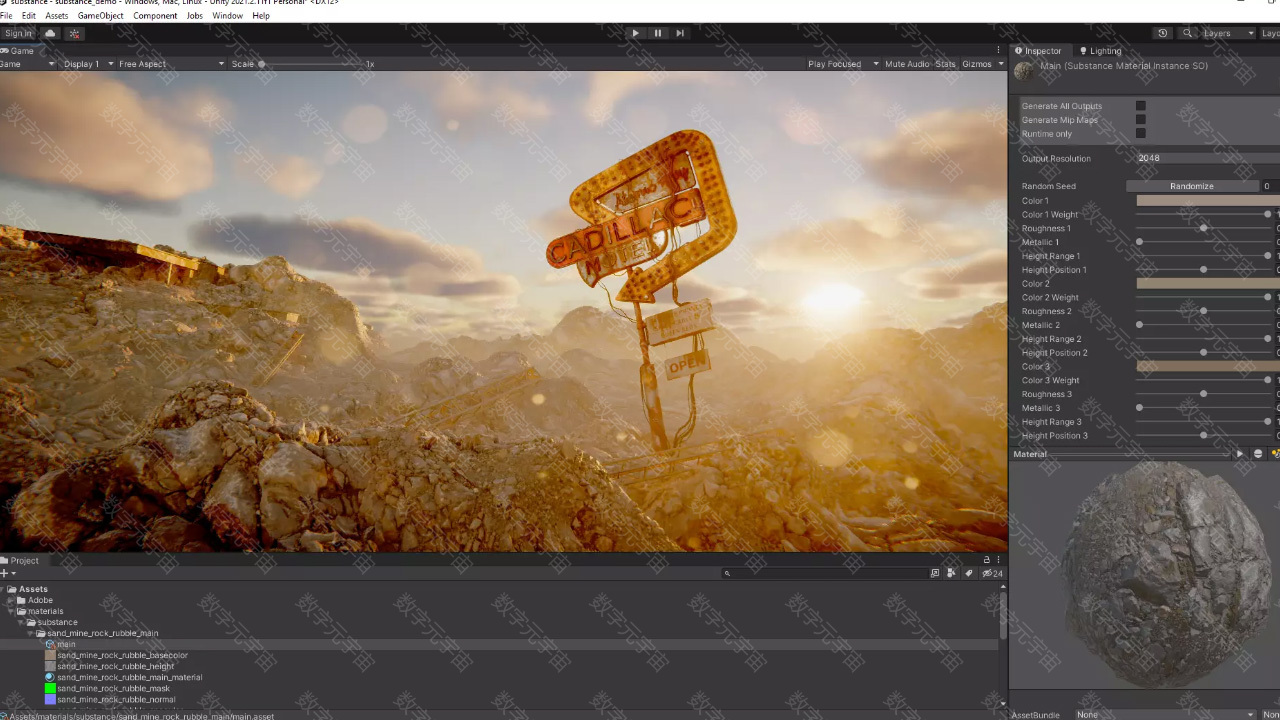Advance one frame with the step button
This screenshot has height=720, width=1280.
click(680, 33)
